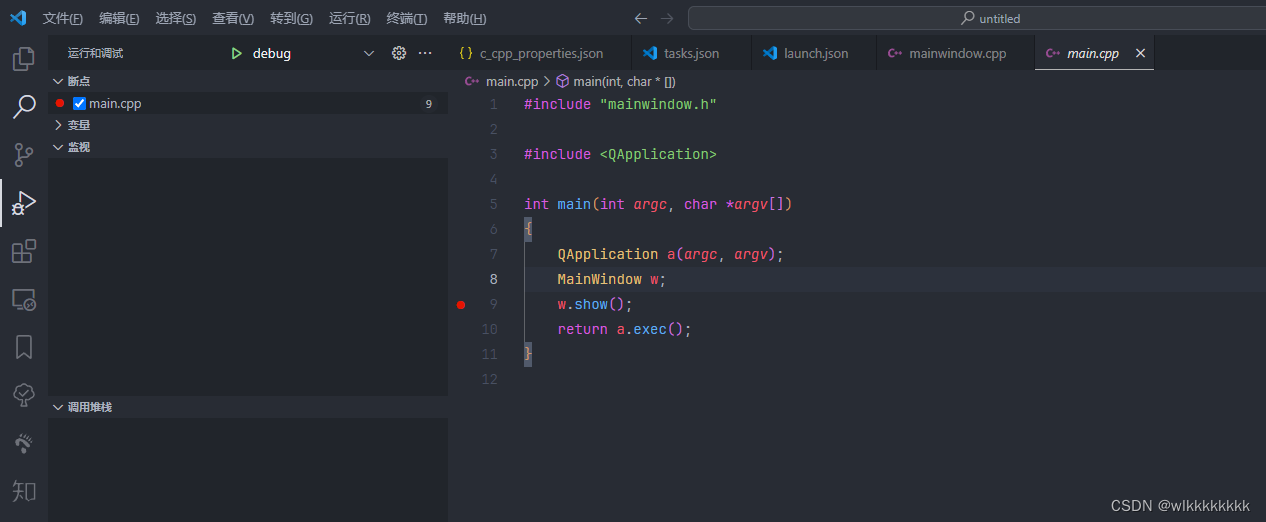Click line number 5 in the gutter
Image resolution: width=1266 pixels, height=522 pixels.
coord(493,204)
